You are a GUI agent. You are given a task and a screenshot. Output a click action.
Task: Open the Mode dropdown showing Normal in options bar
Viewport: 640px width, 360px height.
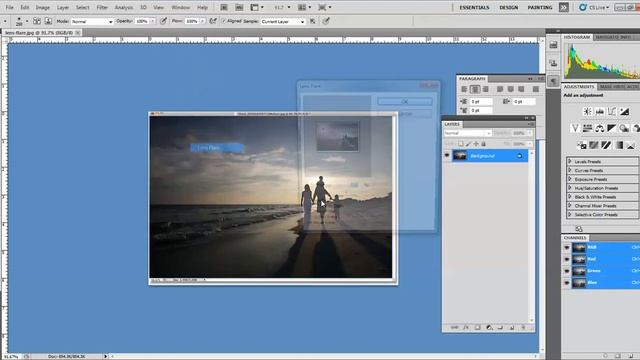(x=92, y=21)
